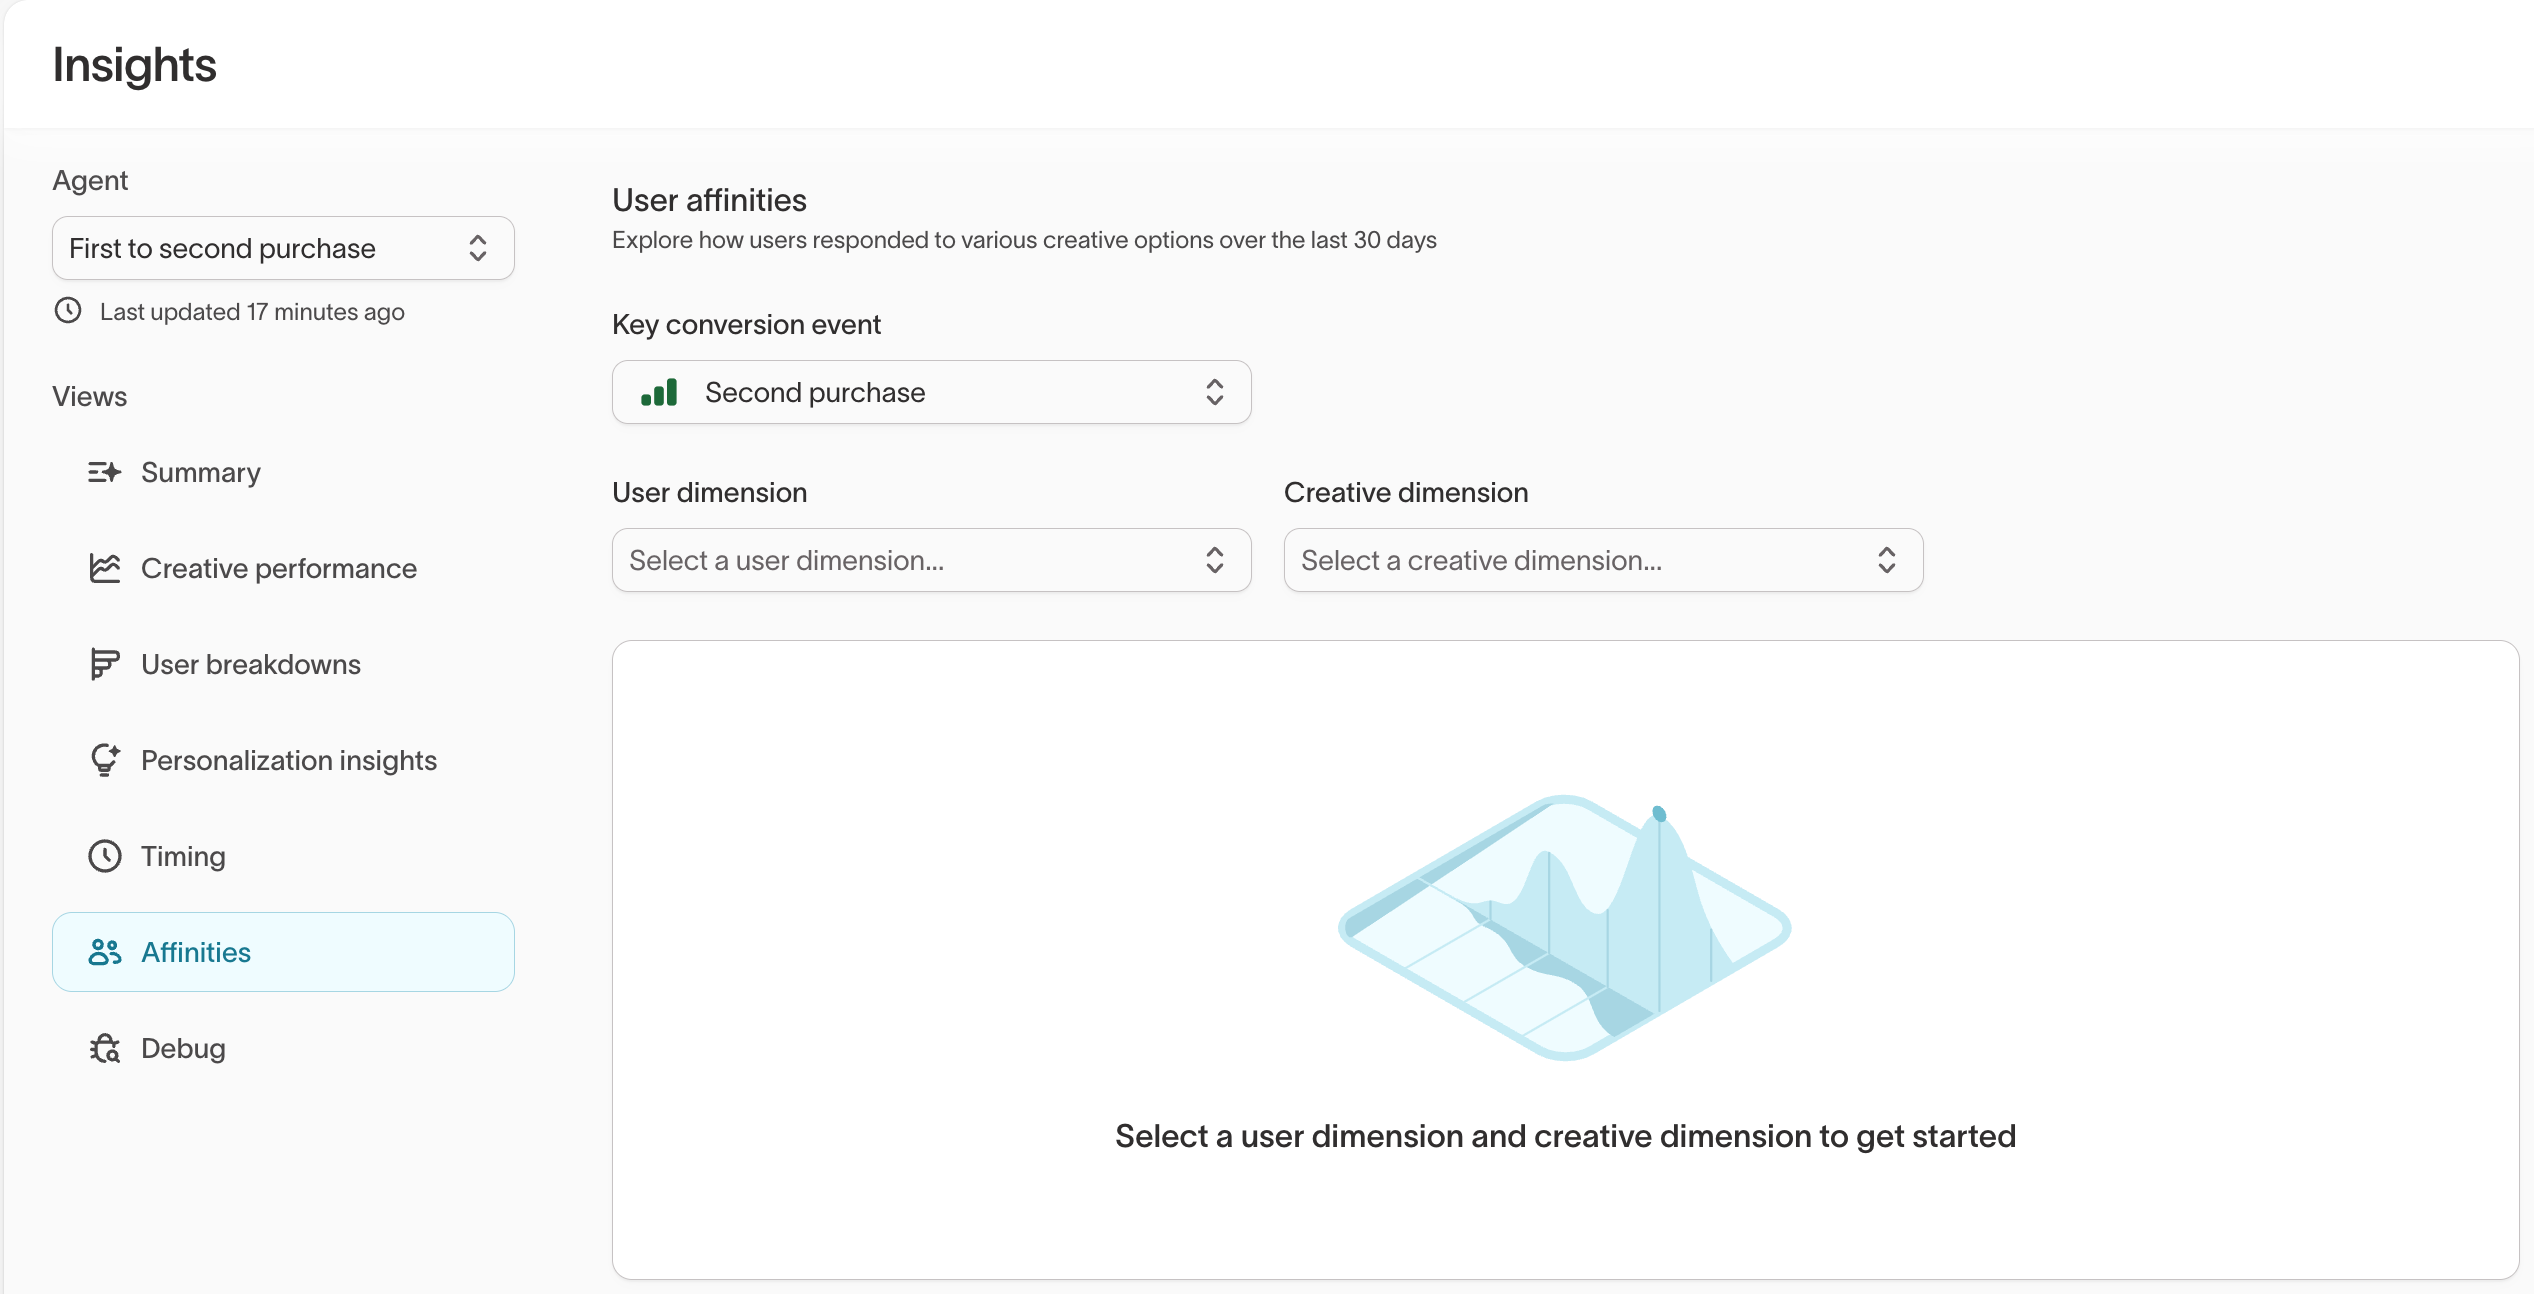Open the Select a creative dimension dropdown
Screen dimensions: 2534x1294
click(1603, 560)
